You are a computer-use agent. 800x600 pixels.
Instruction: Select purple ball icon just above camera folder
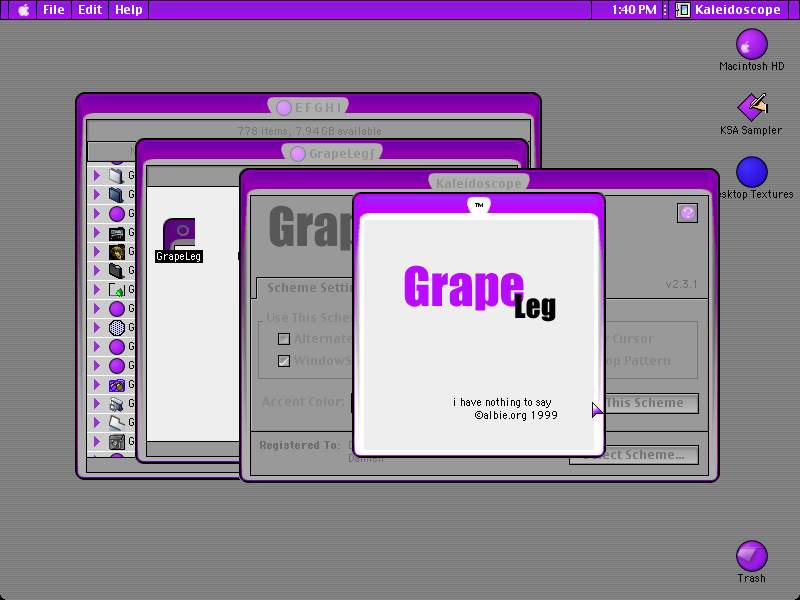pyautogui.click(x=116, y=366)
